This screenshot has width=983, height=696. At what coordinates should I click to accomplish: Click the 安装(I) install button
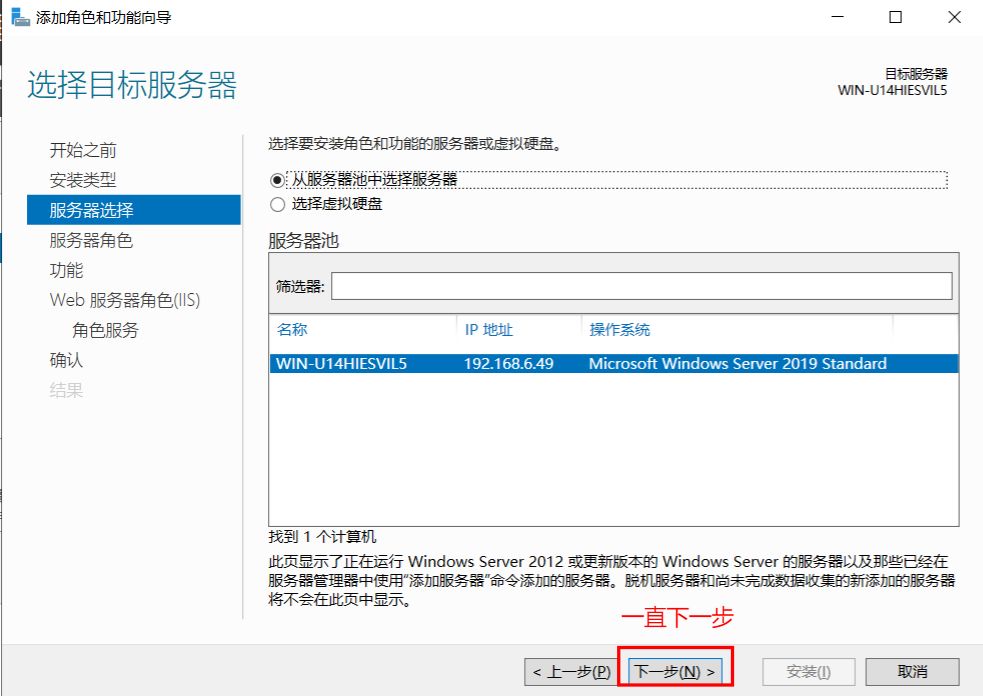(x=808, y=672)
